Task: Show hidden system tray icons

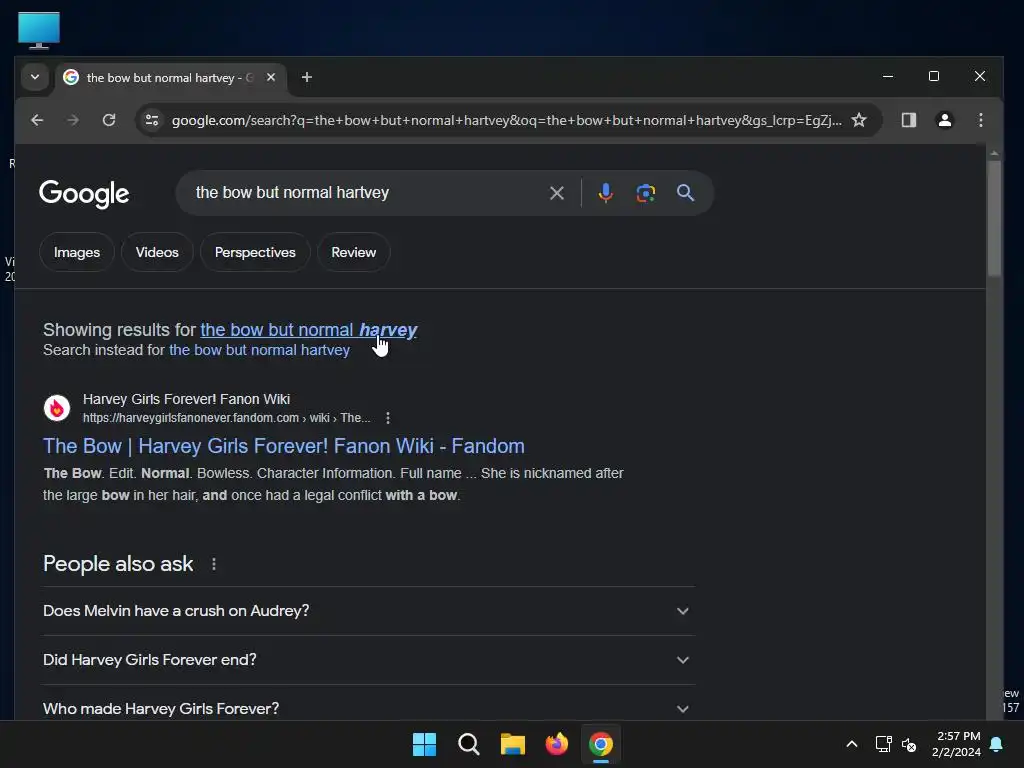Action: point(852,744)
